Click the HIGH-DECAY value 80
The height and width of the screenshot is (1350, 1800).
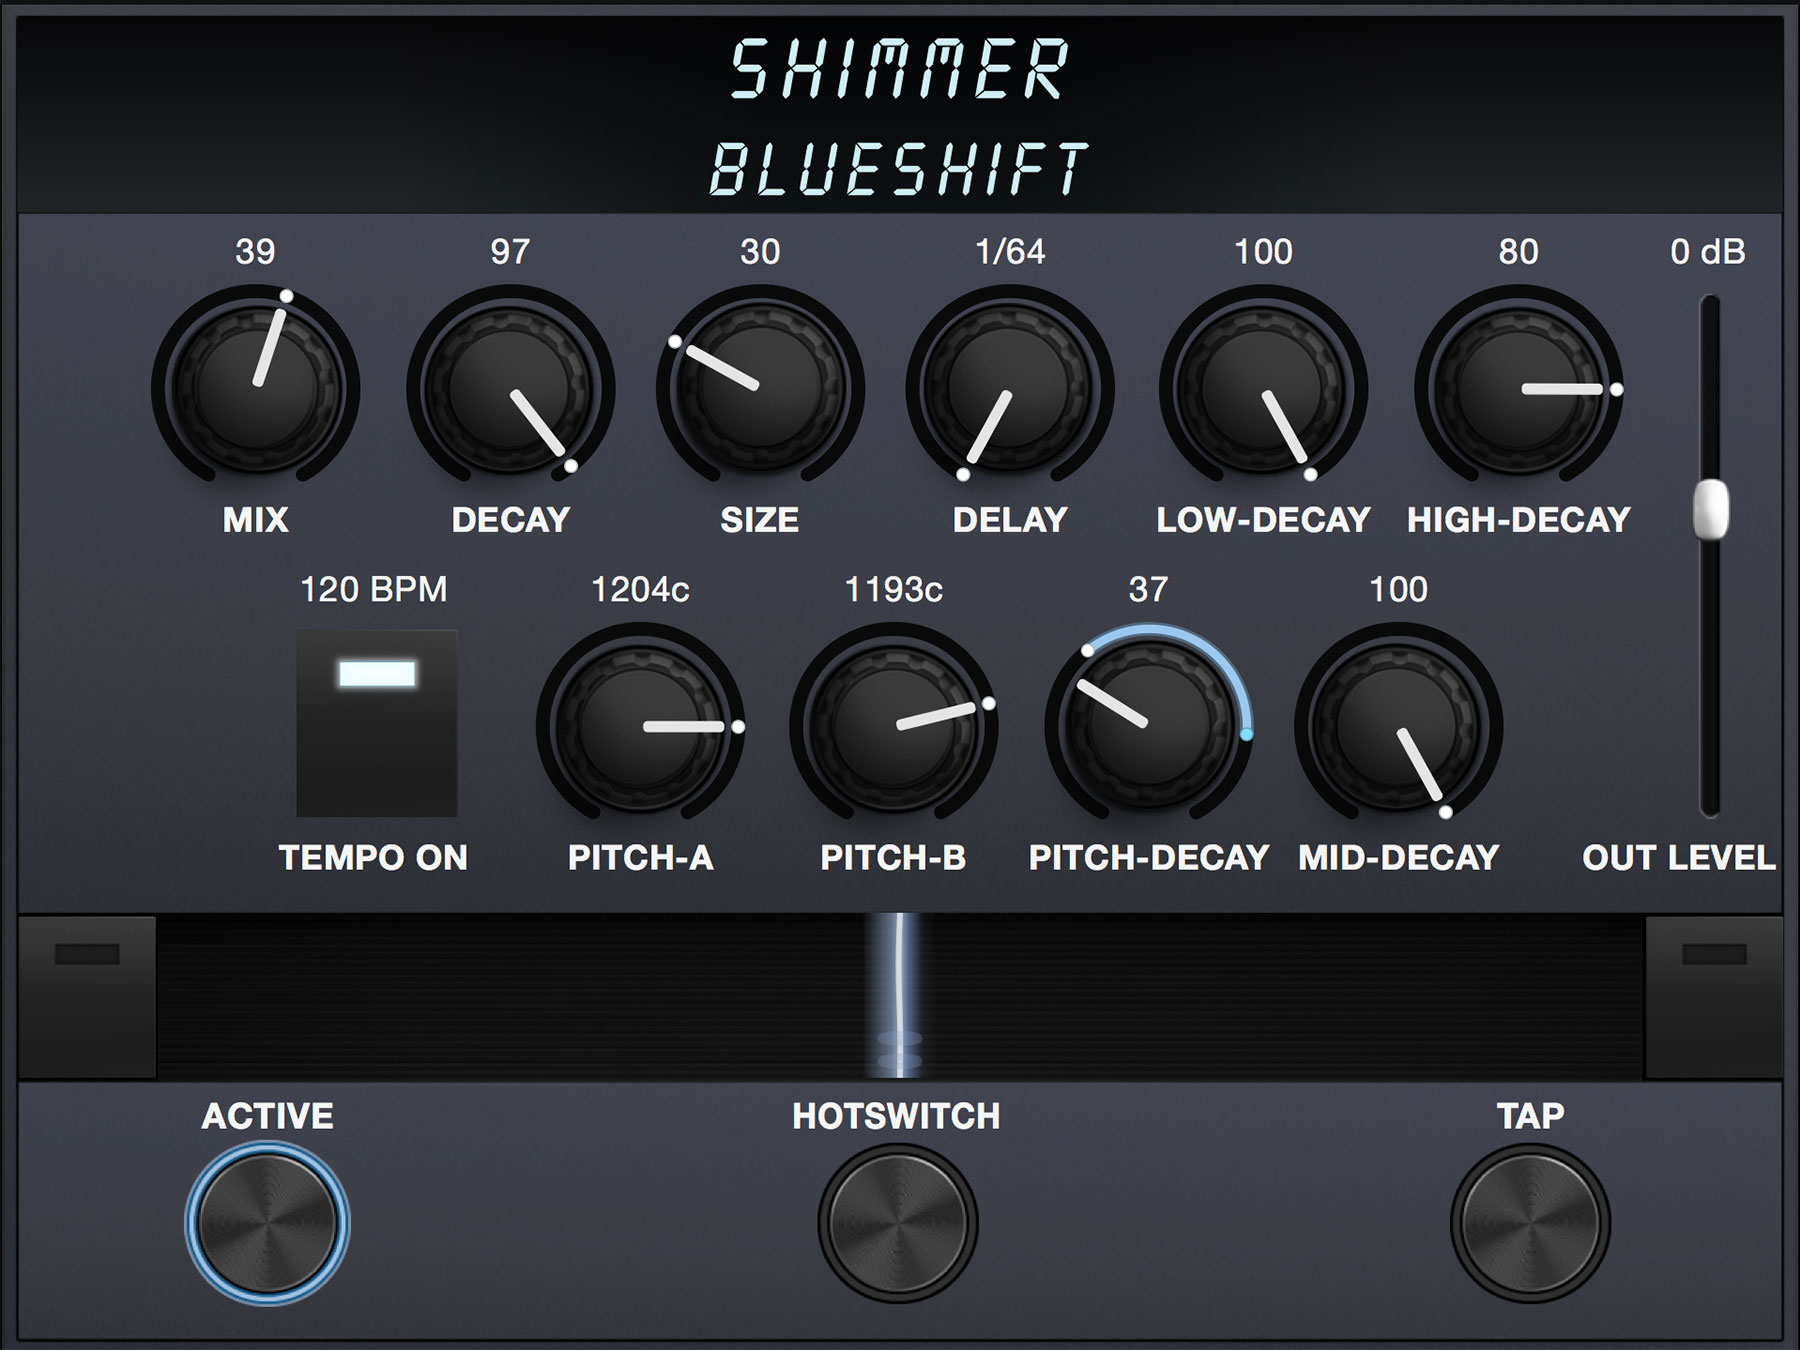click(x=1518, y=251)
